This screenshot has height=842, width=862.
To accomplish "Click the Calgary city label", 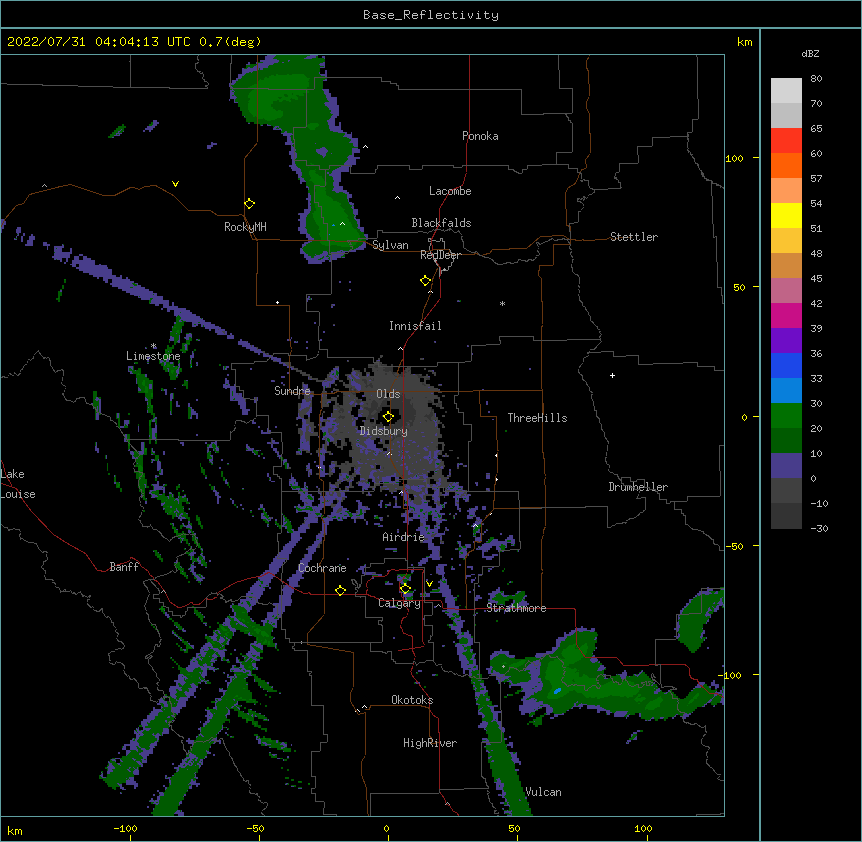I will (399, 603).
